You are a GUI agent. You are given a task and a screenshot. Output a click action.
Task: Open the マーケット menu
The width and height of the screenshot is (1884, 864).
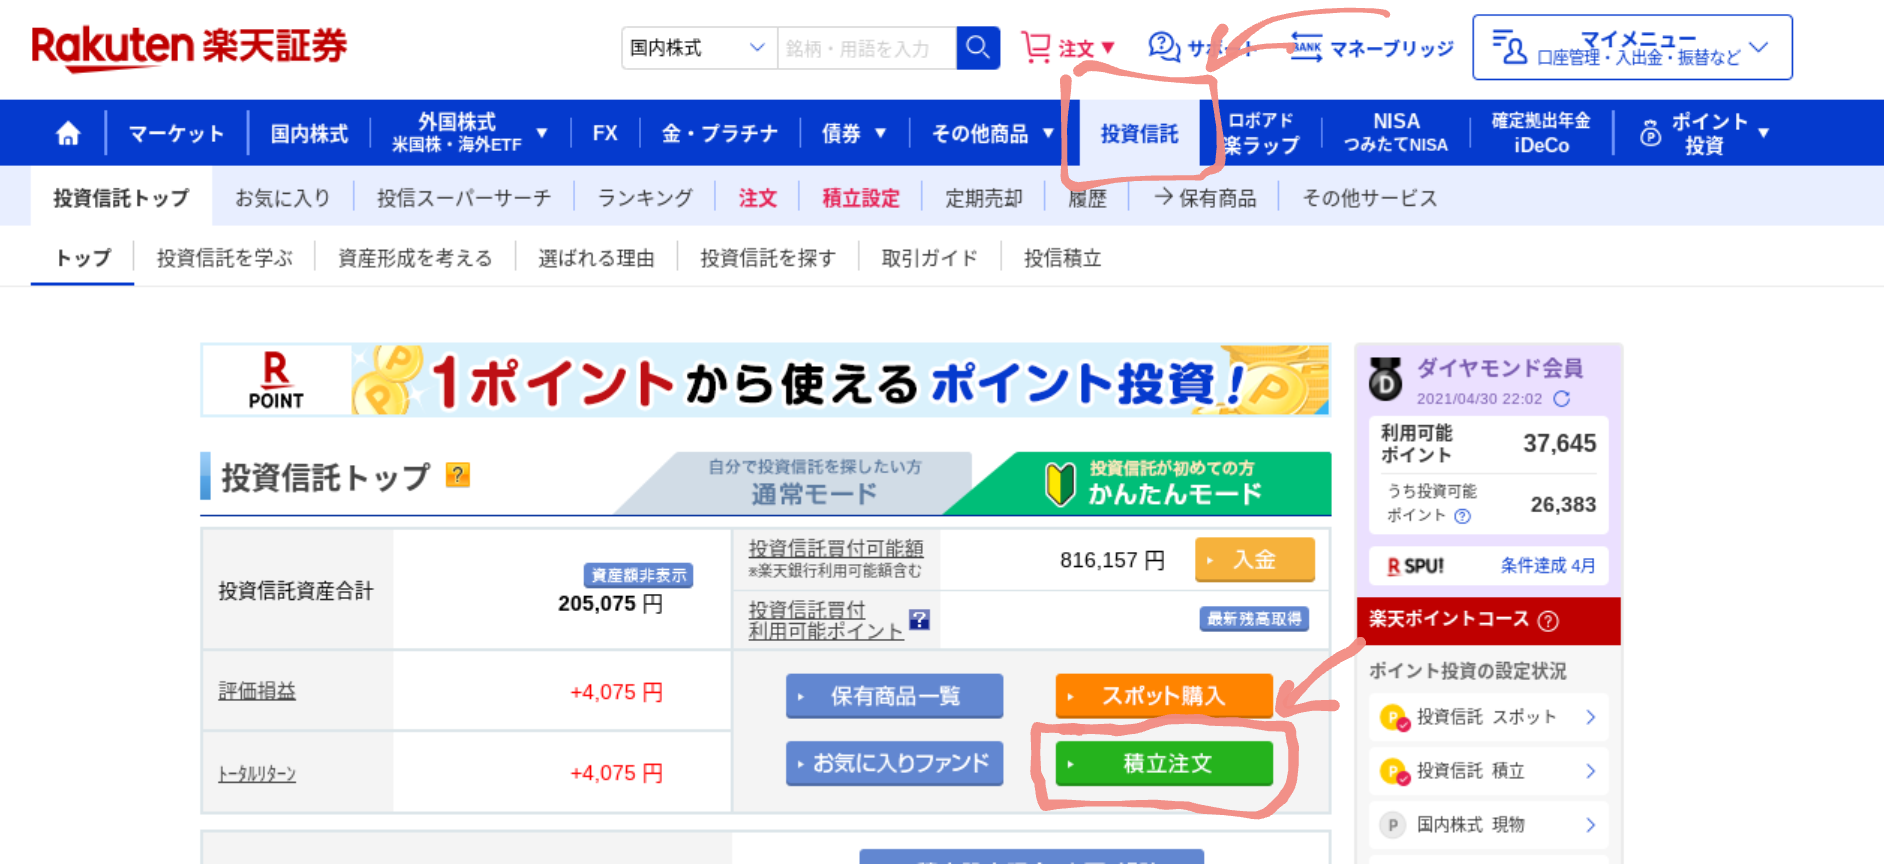pyautogui.click(x=176, y=133)
